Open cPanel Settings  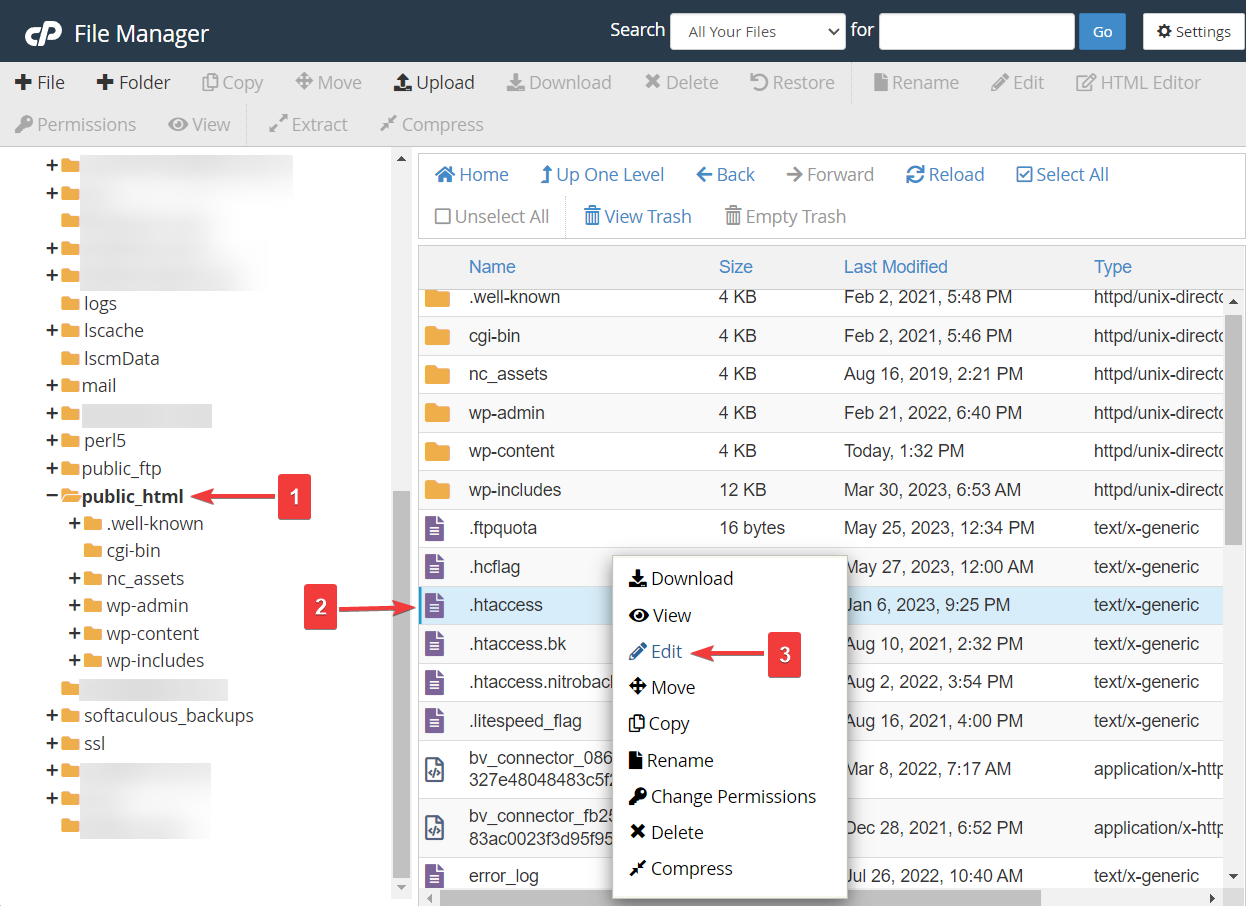pyautogui.click(x=1193, y=31)
